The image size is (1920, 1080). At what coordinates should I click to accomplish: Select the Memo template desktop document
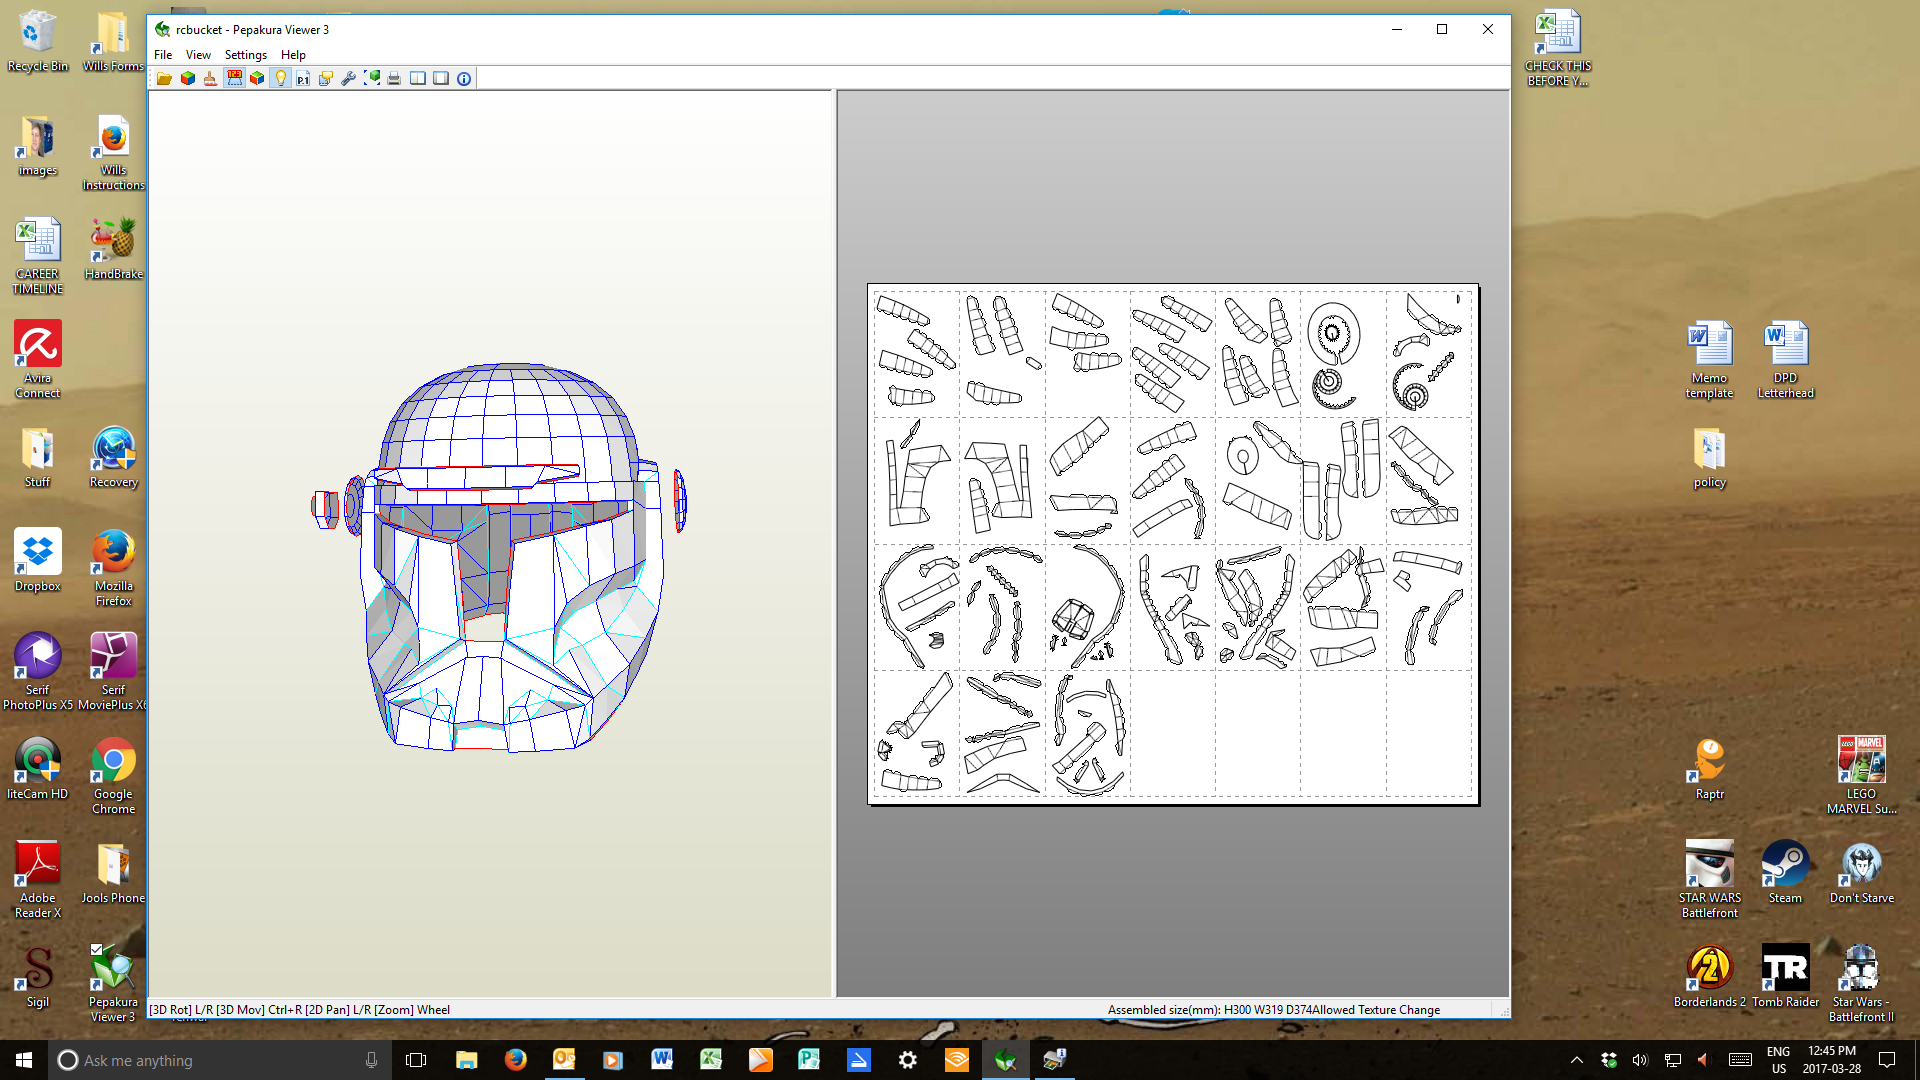coord(1709,360)
